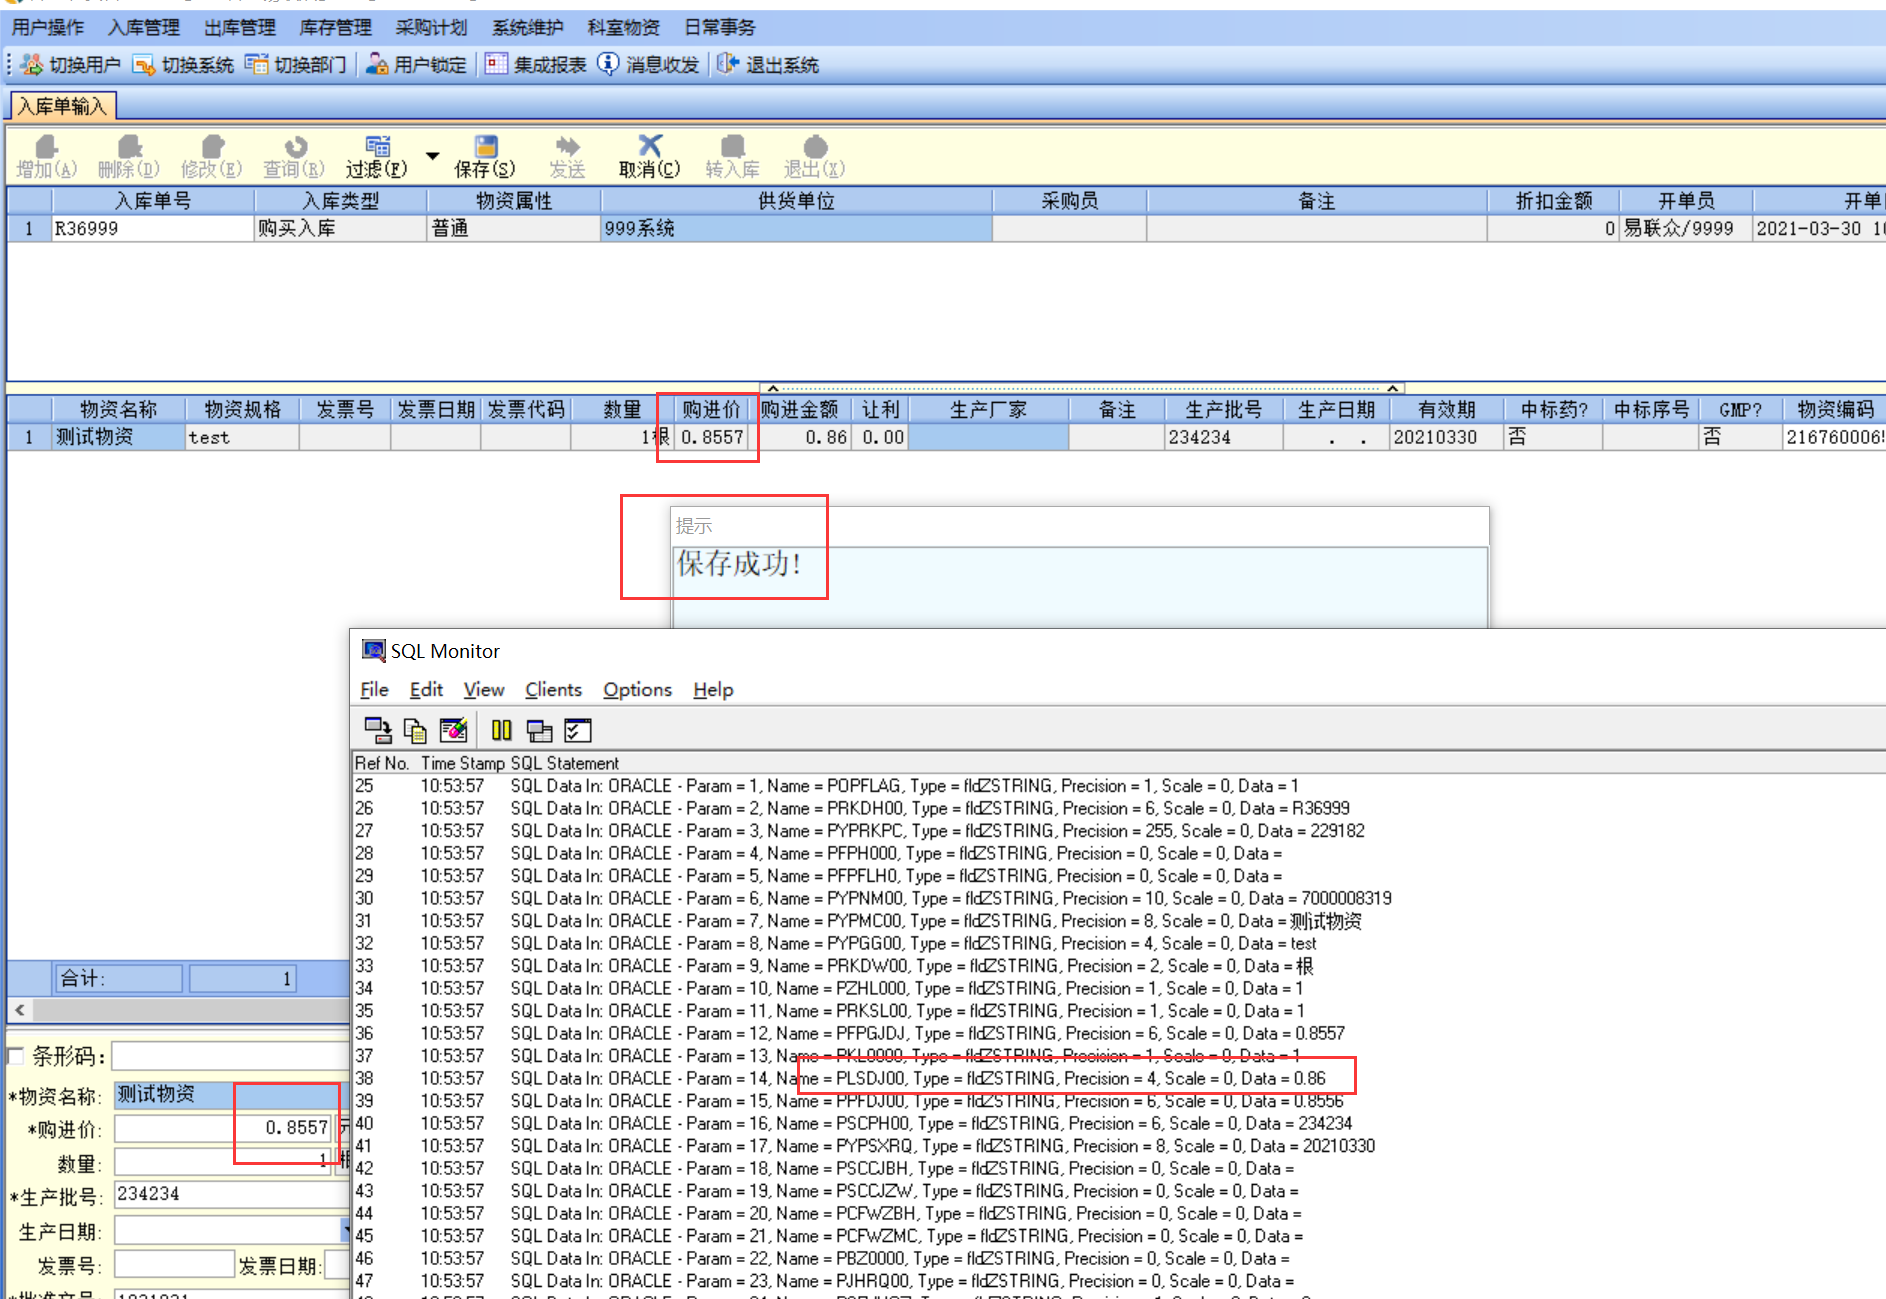Image resolution: width=1886 pixels, height=1299 pixels.
Task: Click the horizontal scrollbar left arrow
Action: (x=20, y=1010)
